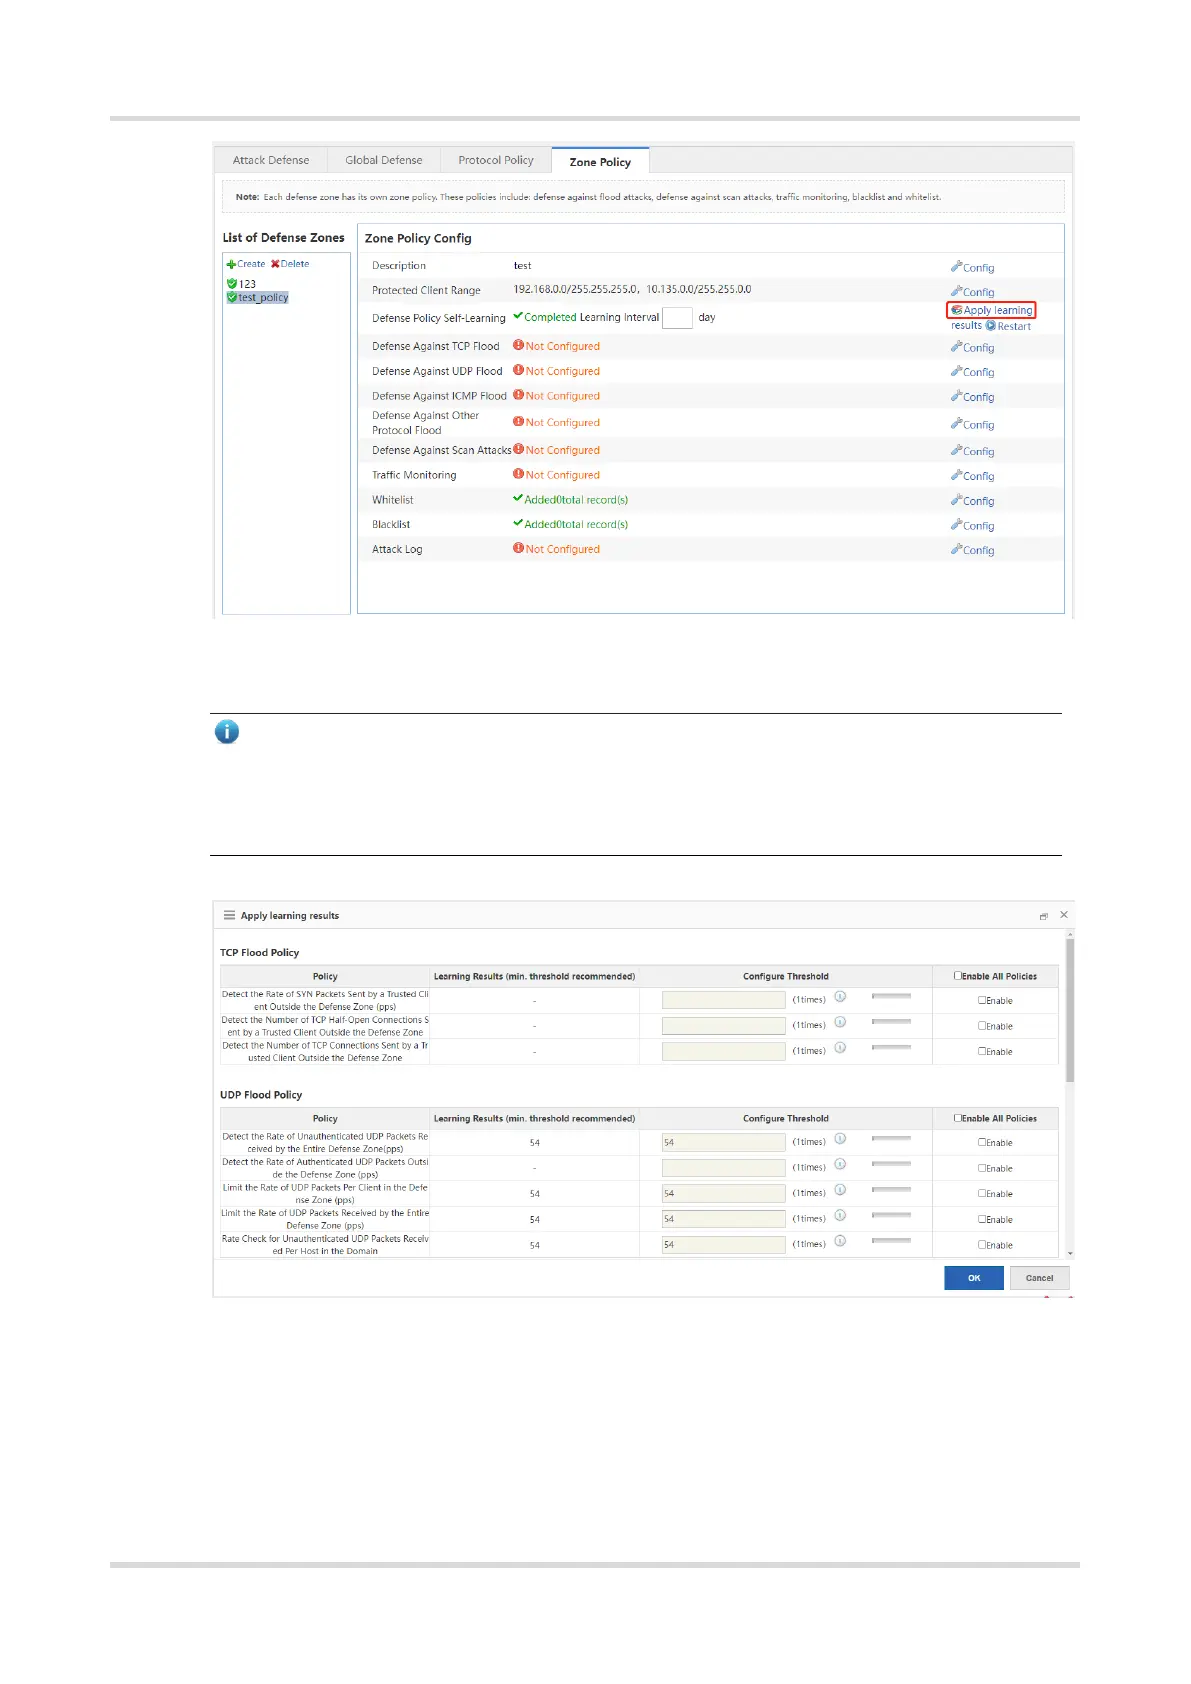
Task: Switch to the Attack Defense tab
Action: (x=271, y=160)
